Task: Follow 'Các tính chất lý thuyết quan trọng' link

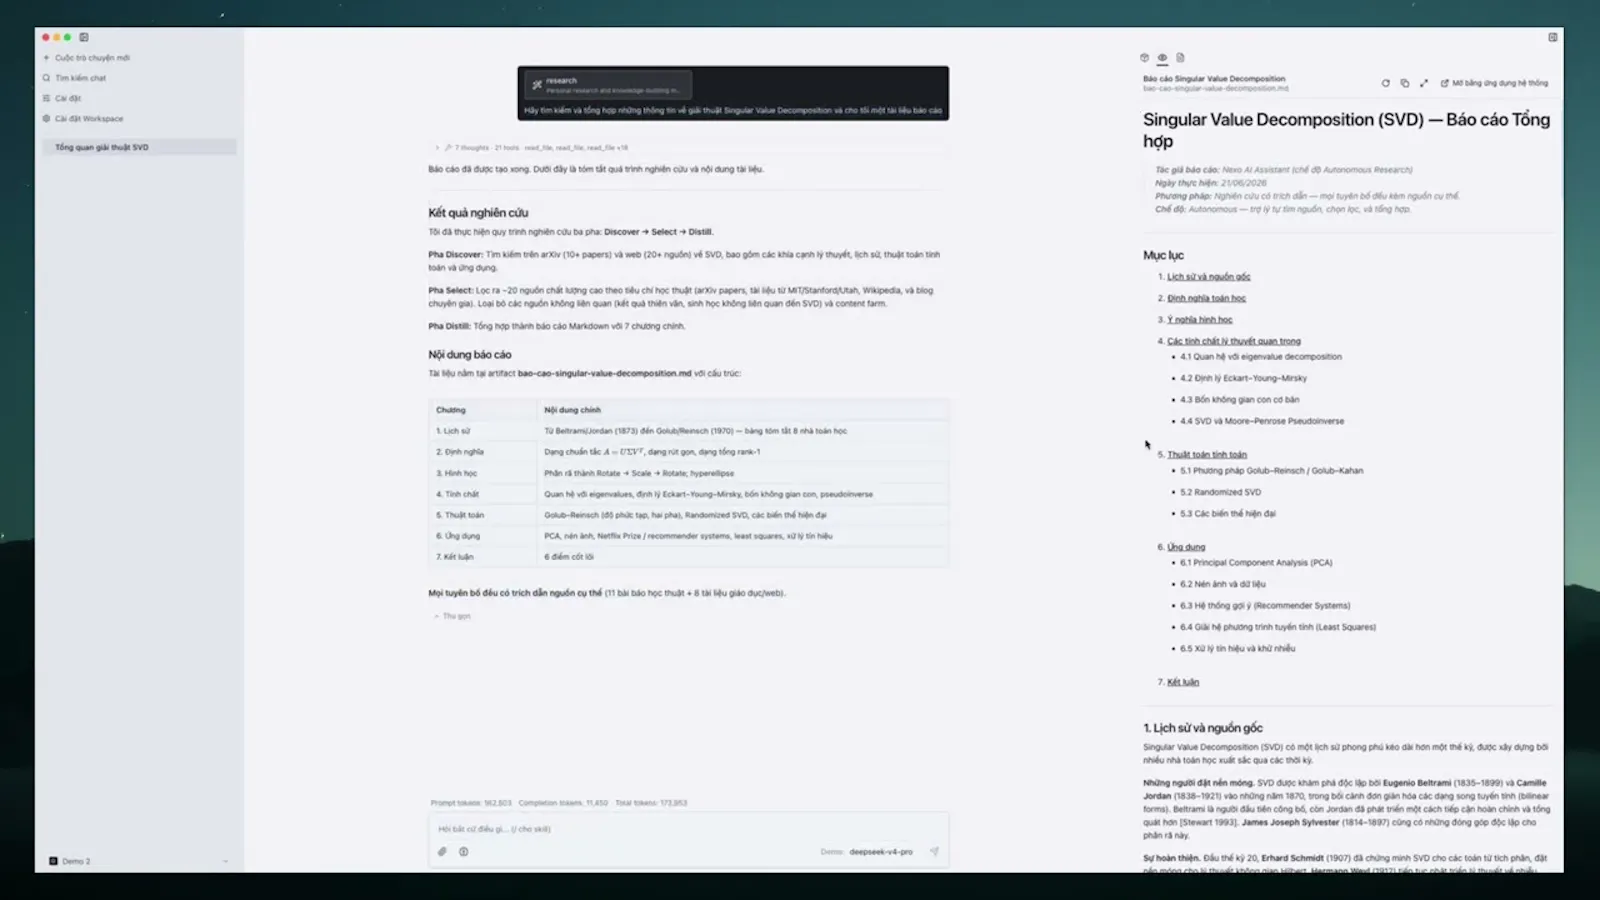Action: pyautogui.click(x=1234, y=341)
